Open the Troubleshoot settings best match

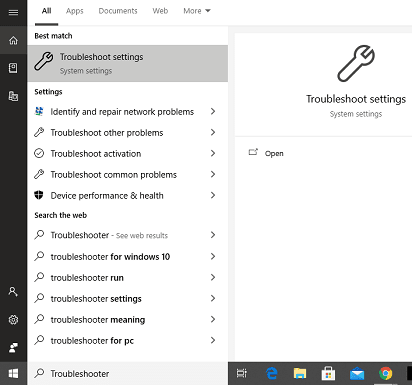tap(128, 63)
